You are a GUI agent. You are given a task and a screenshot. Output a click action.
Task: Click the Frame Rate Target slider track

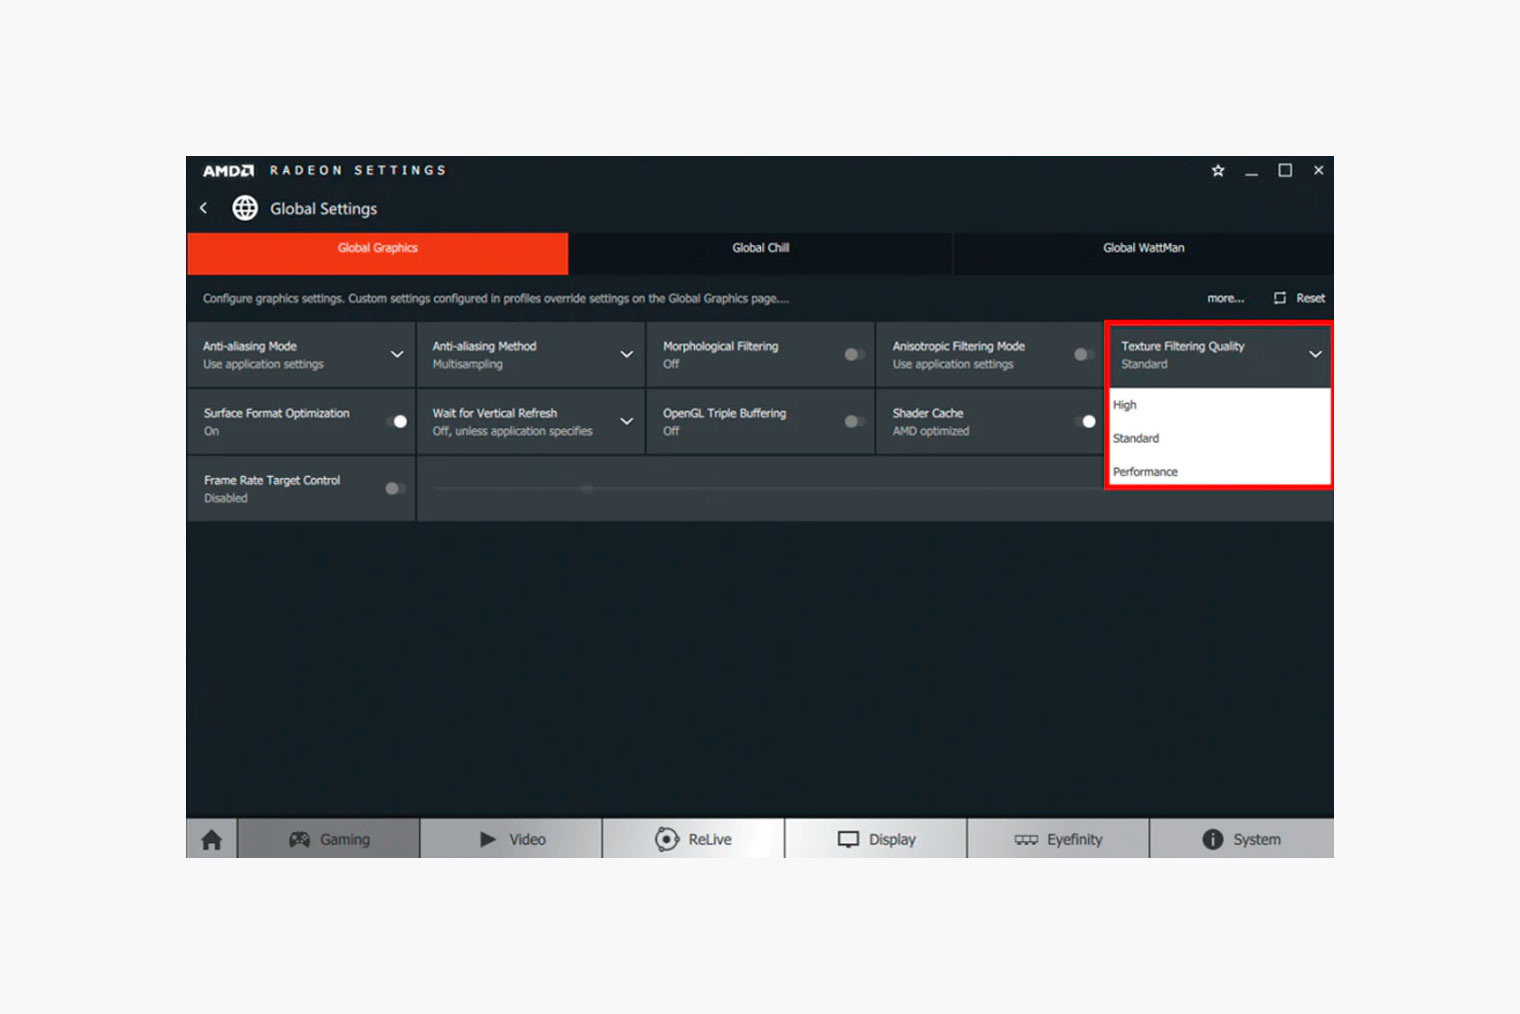(768, 488)
